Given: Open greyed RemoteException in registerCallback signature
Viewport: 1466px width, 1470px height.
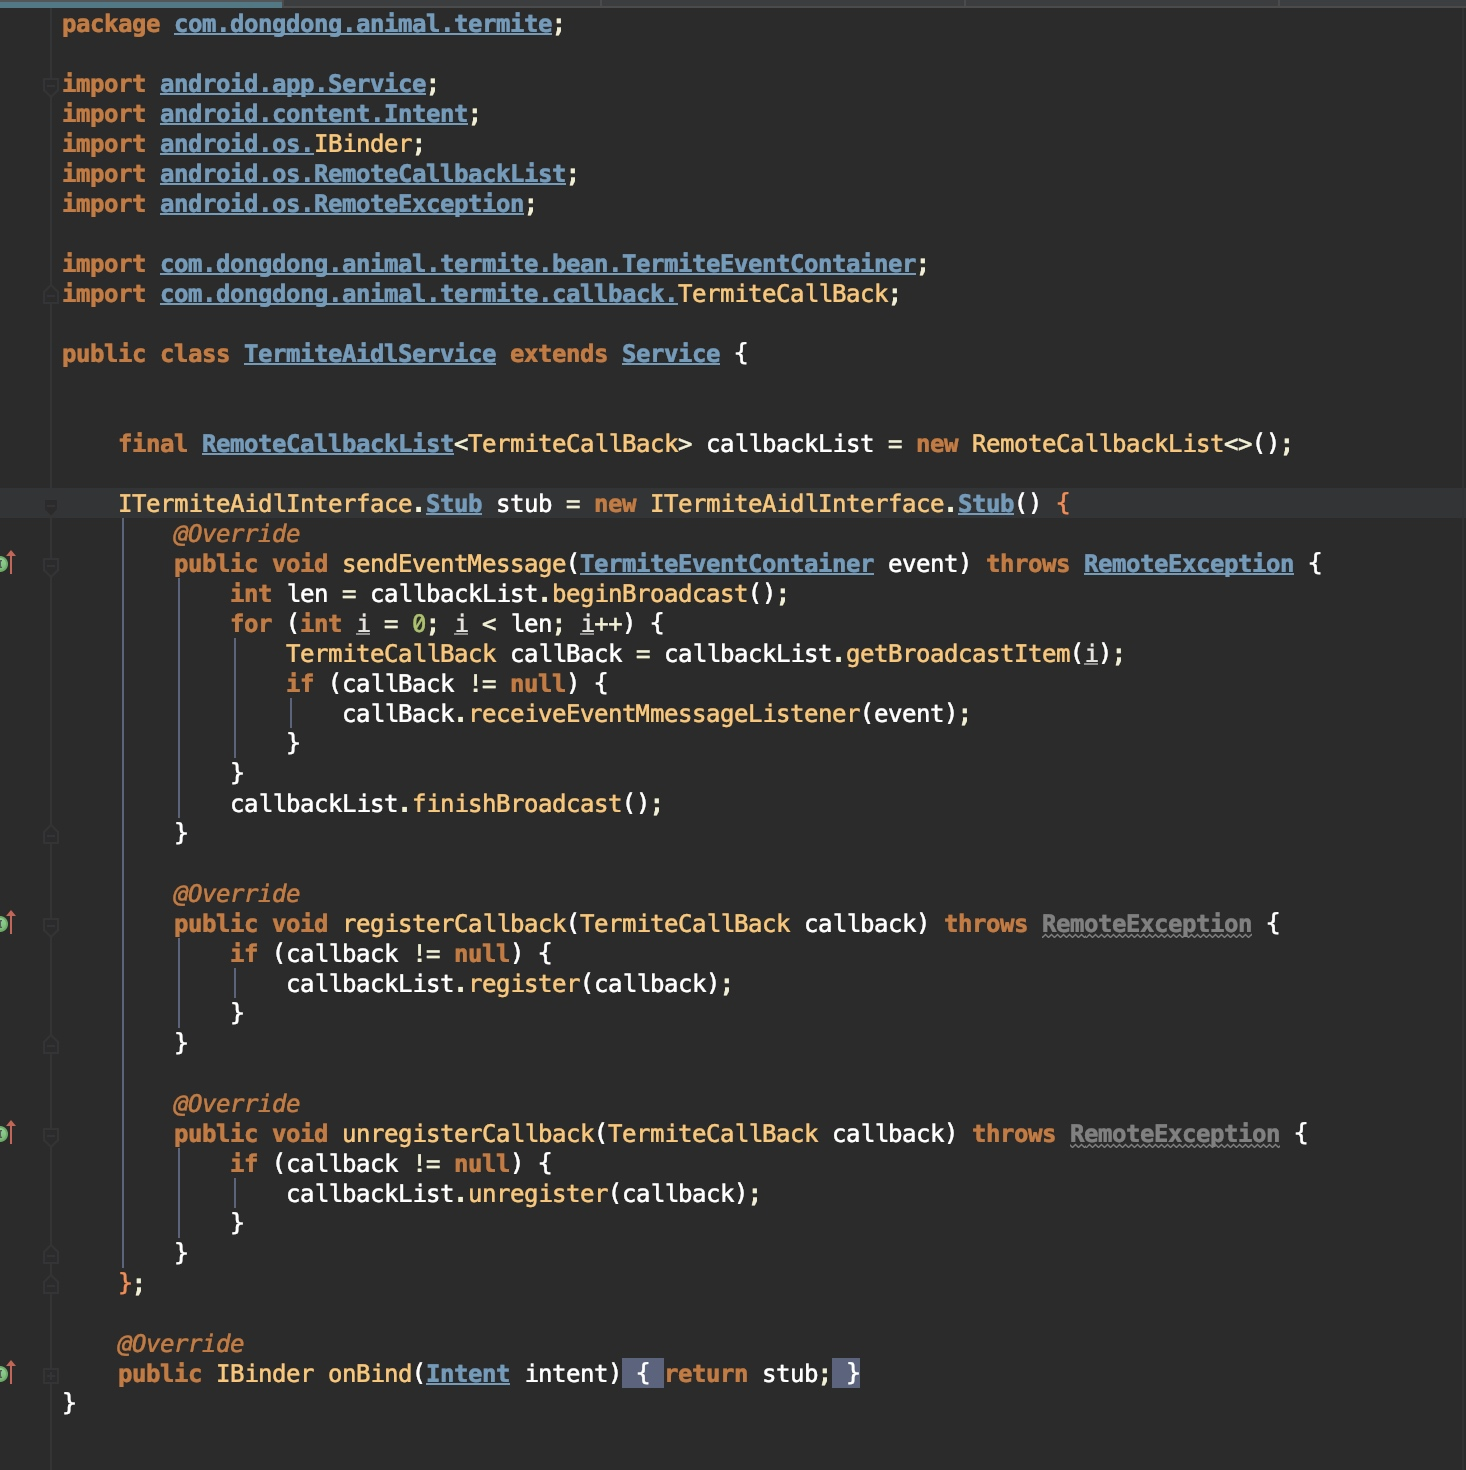Looking at the screenshot, I should pyautogui.click(x=1147, y=924).
